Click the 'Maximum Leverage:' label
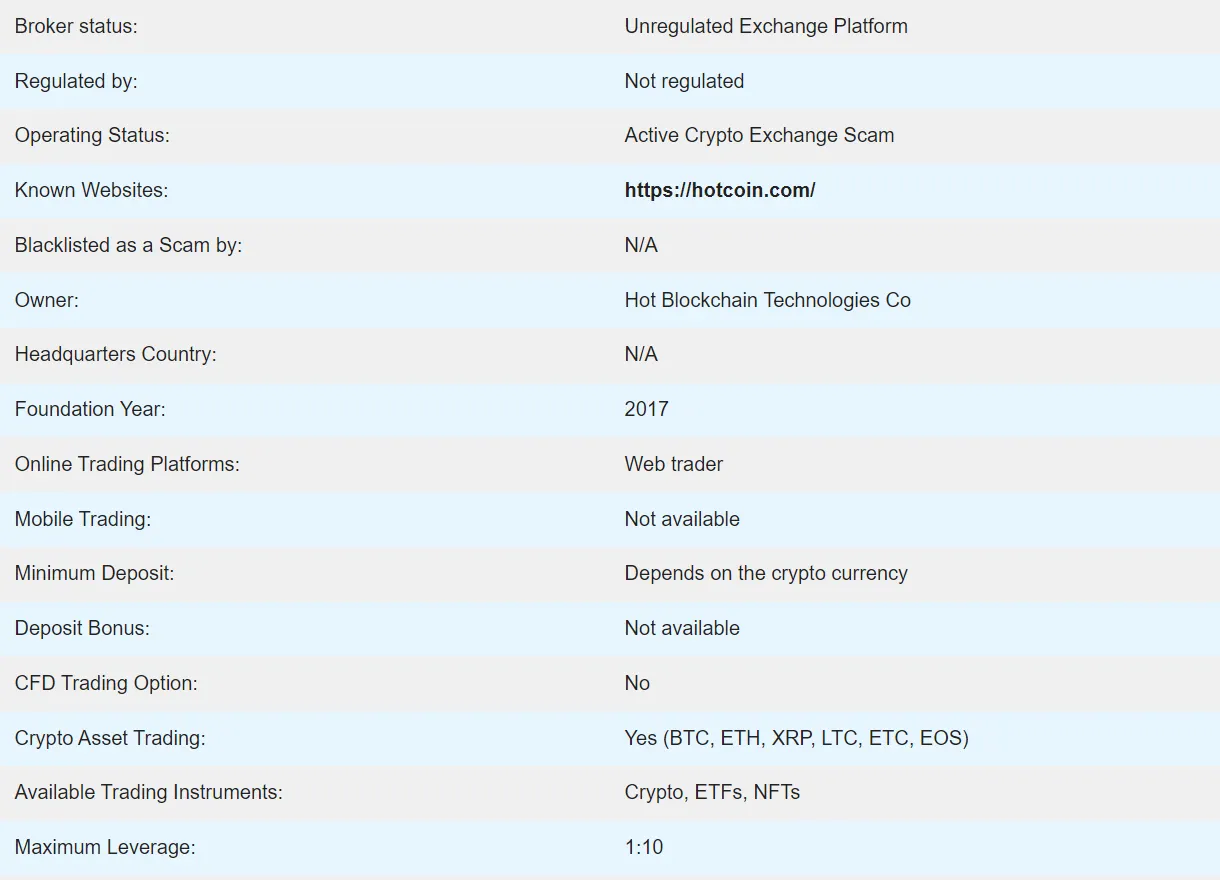 [x=105, y=847]
